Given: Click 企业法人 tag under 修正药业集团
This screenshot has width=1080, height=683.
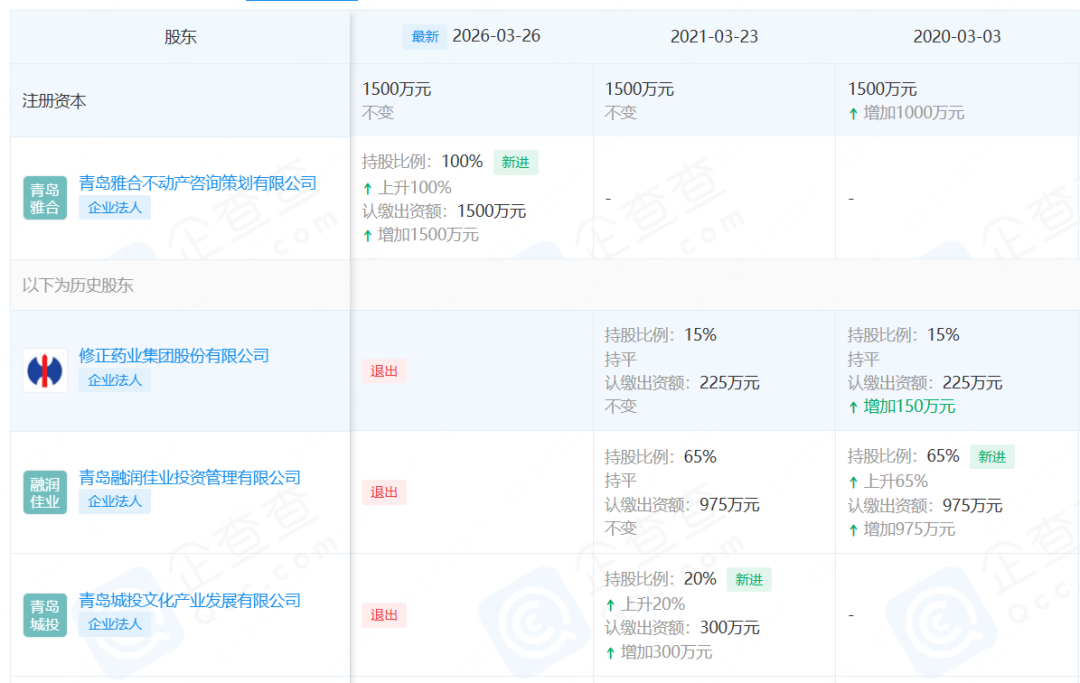Looking at the screenshot, I should (114, 380).
